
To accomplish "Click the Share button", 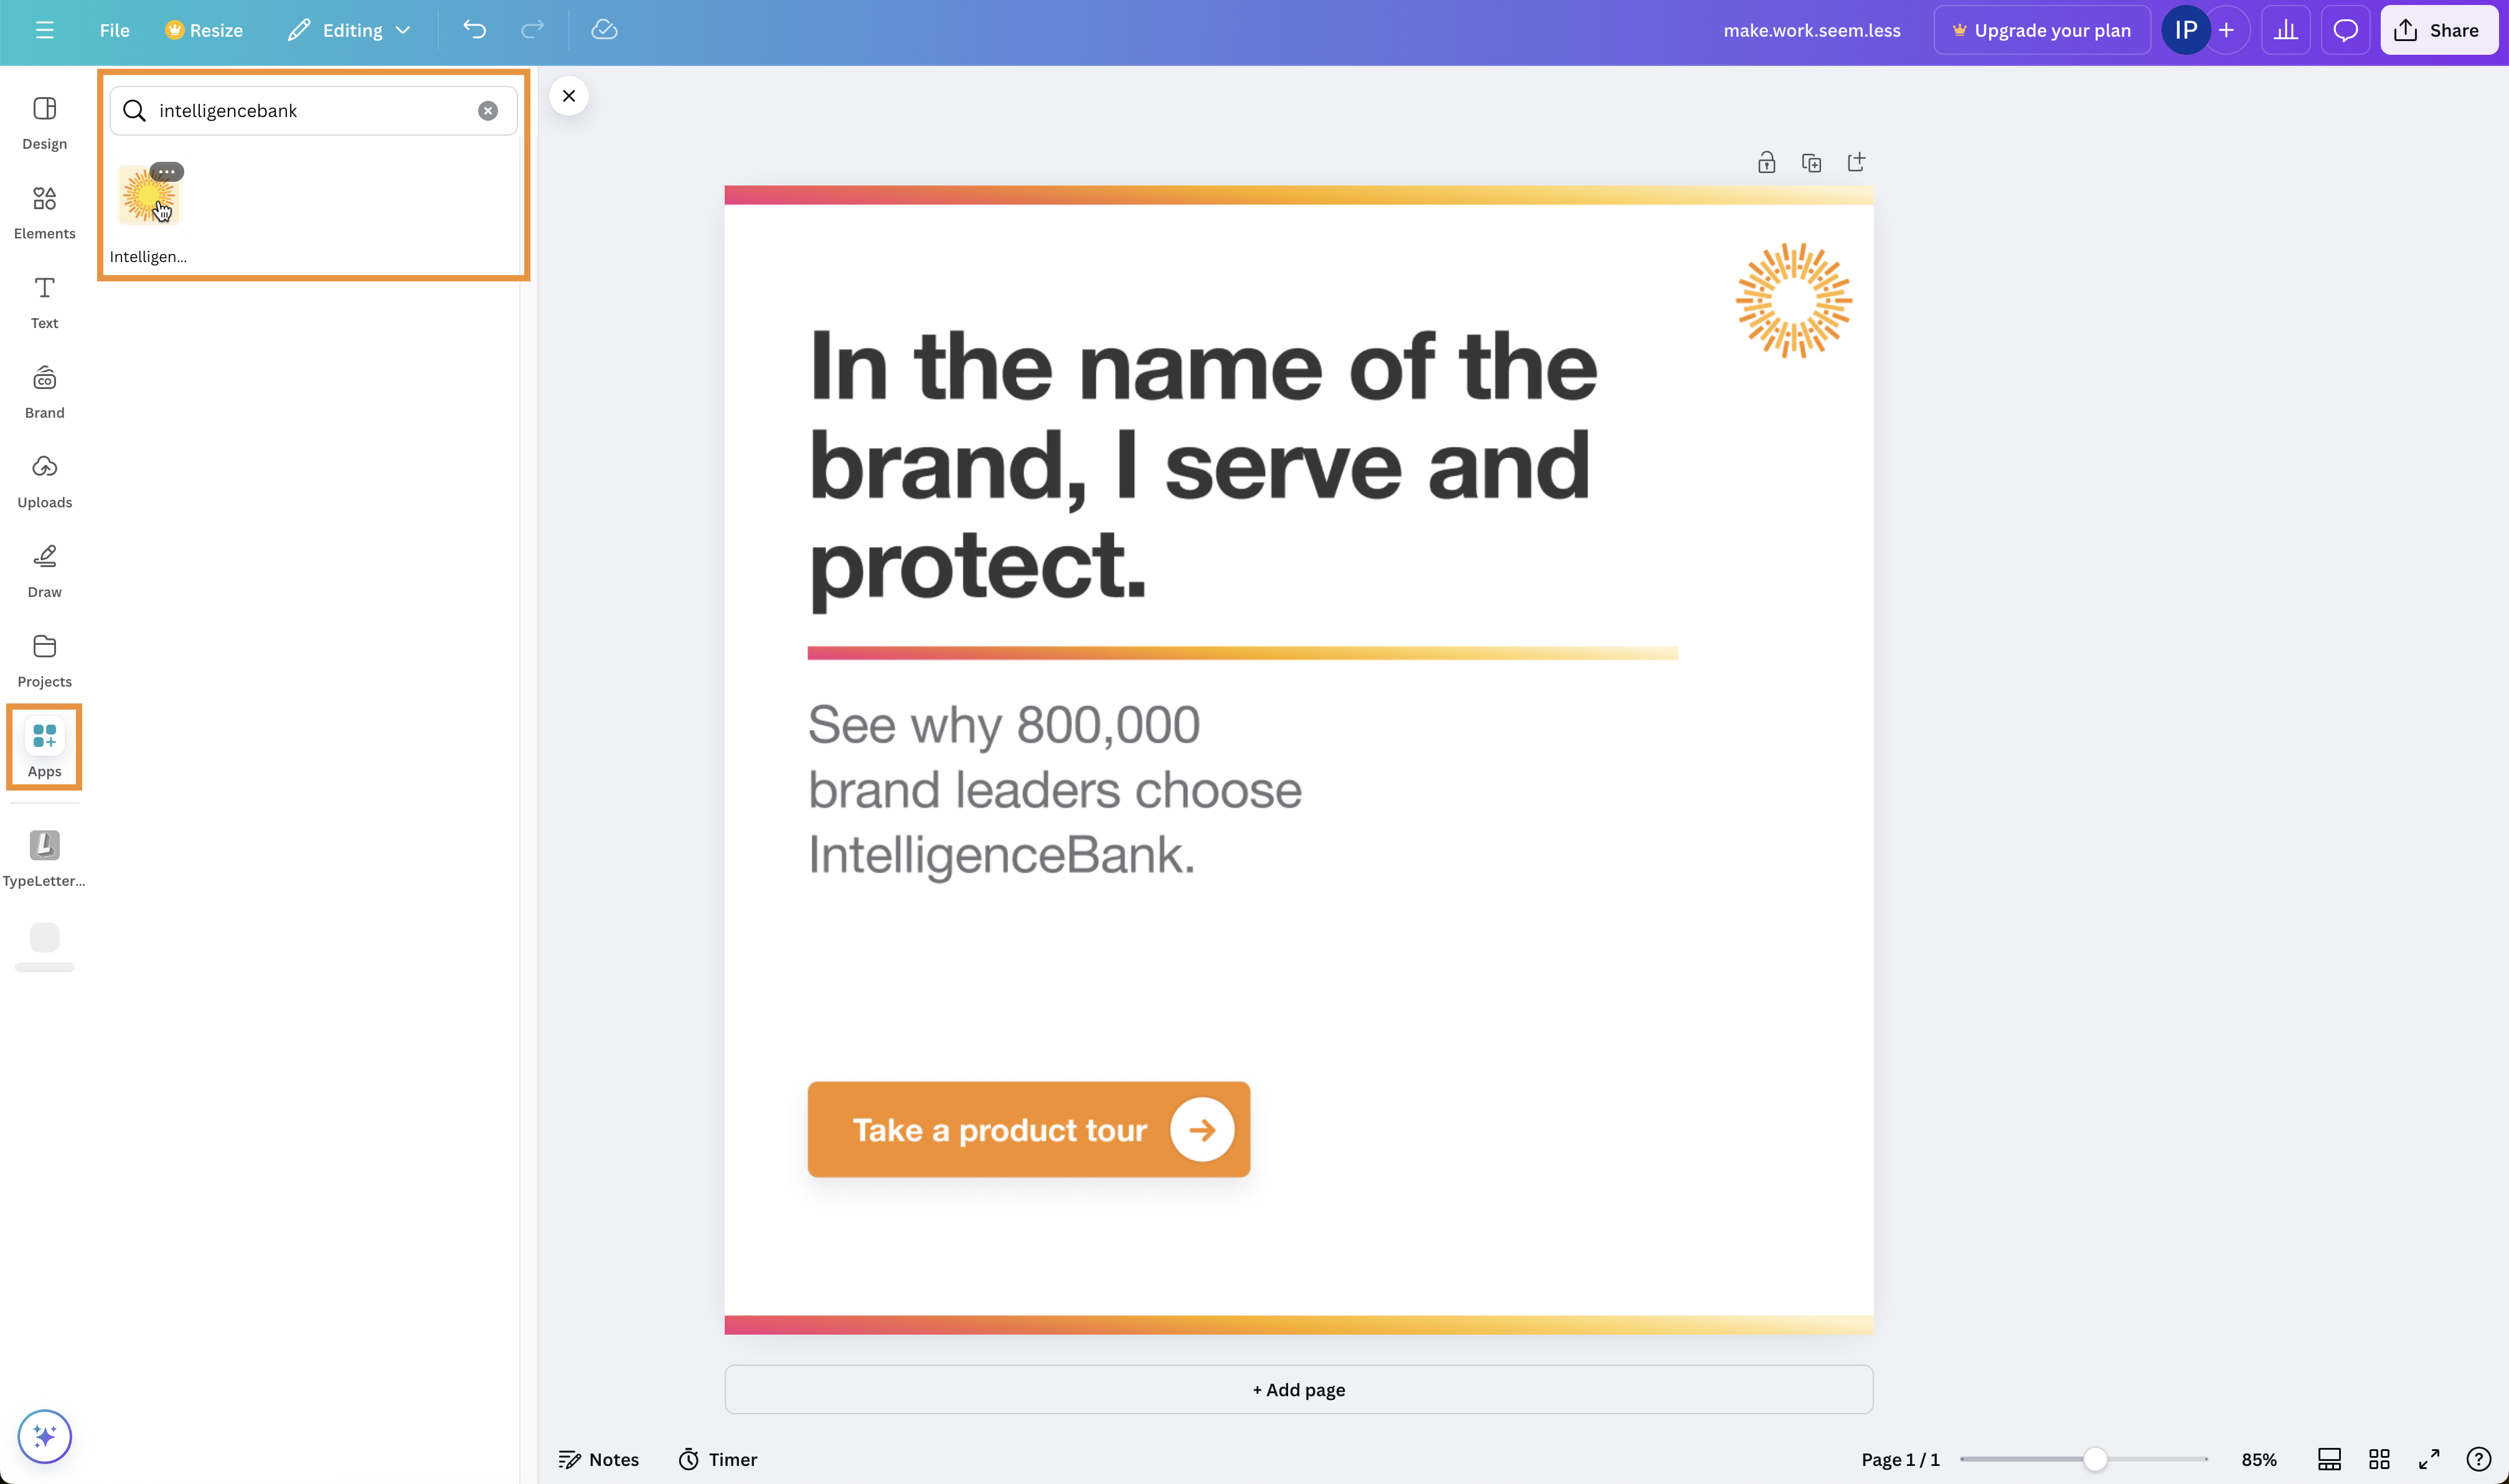I will click(x=2438, y=30).
